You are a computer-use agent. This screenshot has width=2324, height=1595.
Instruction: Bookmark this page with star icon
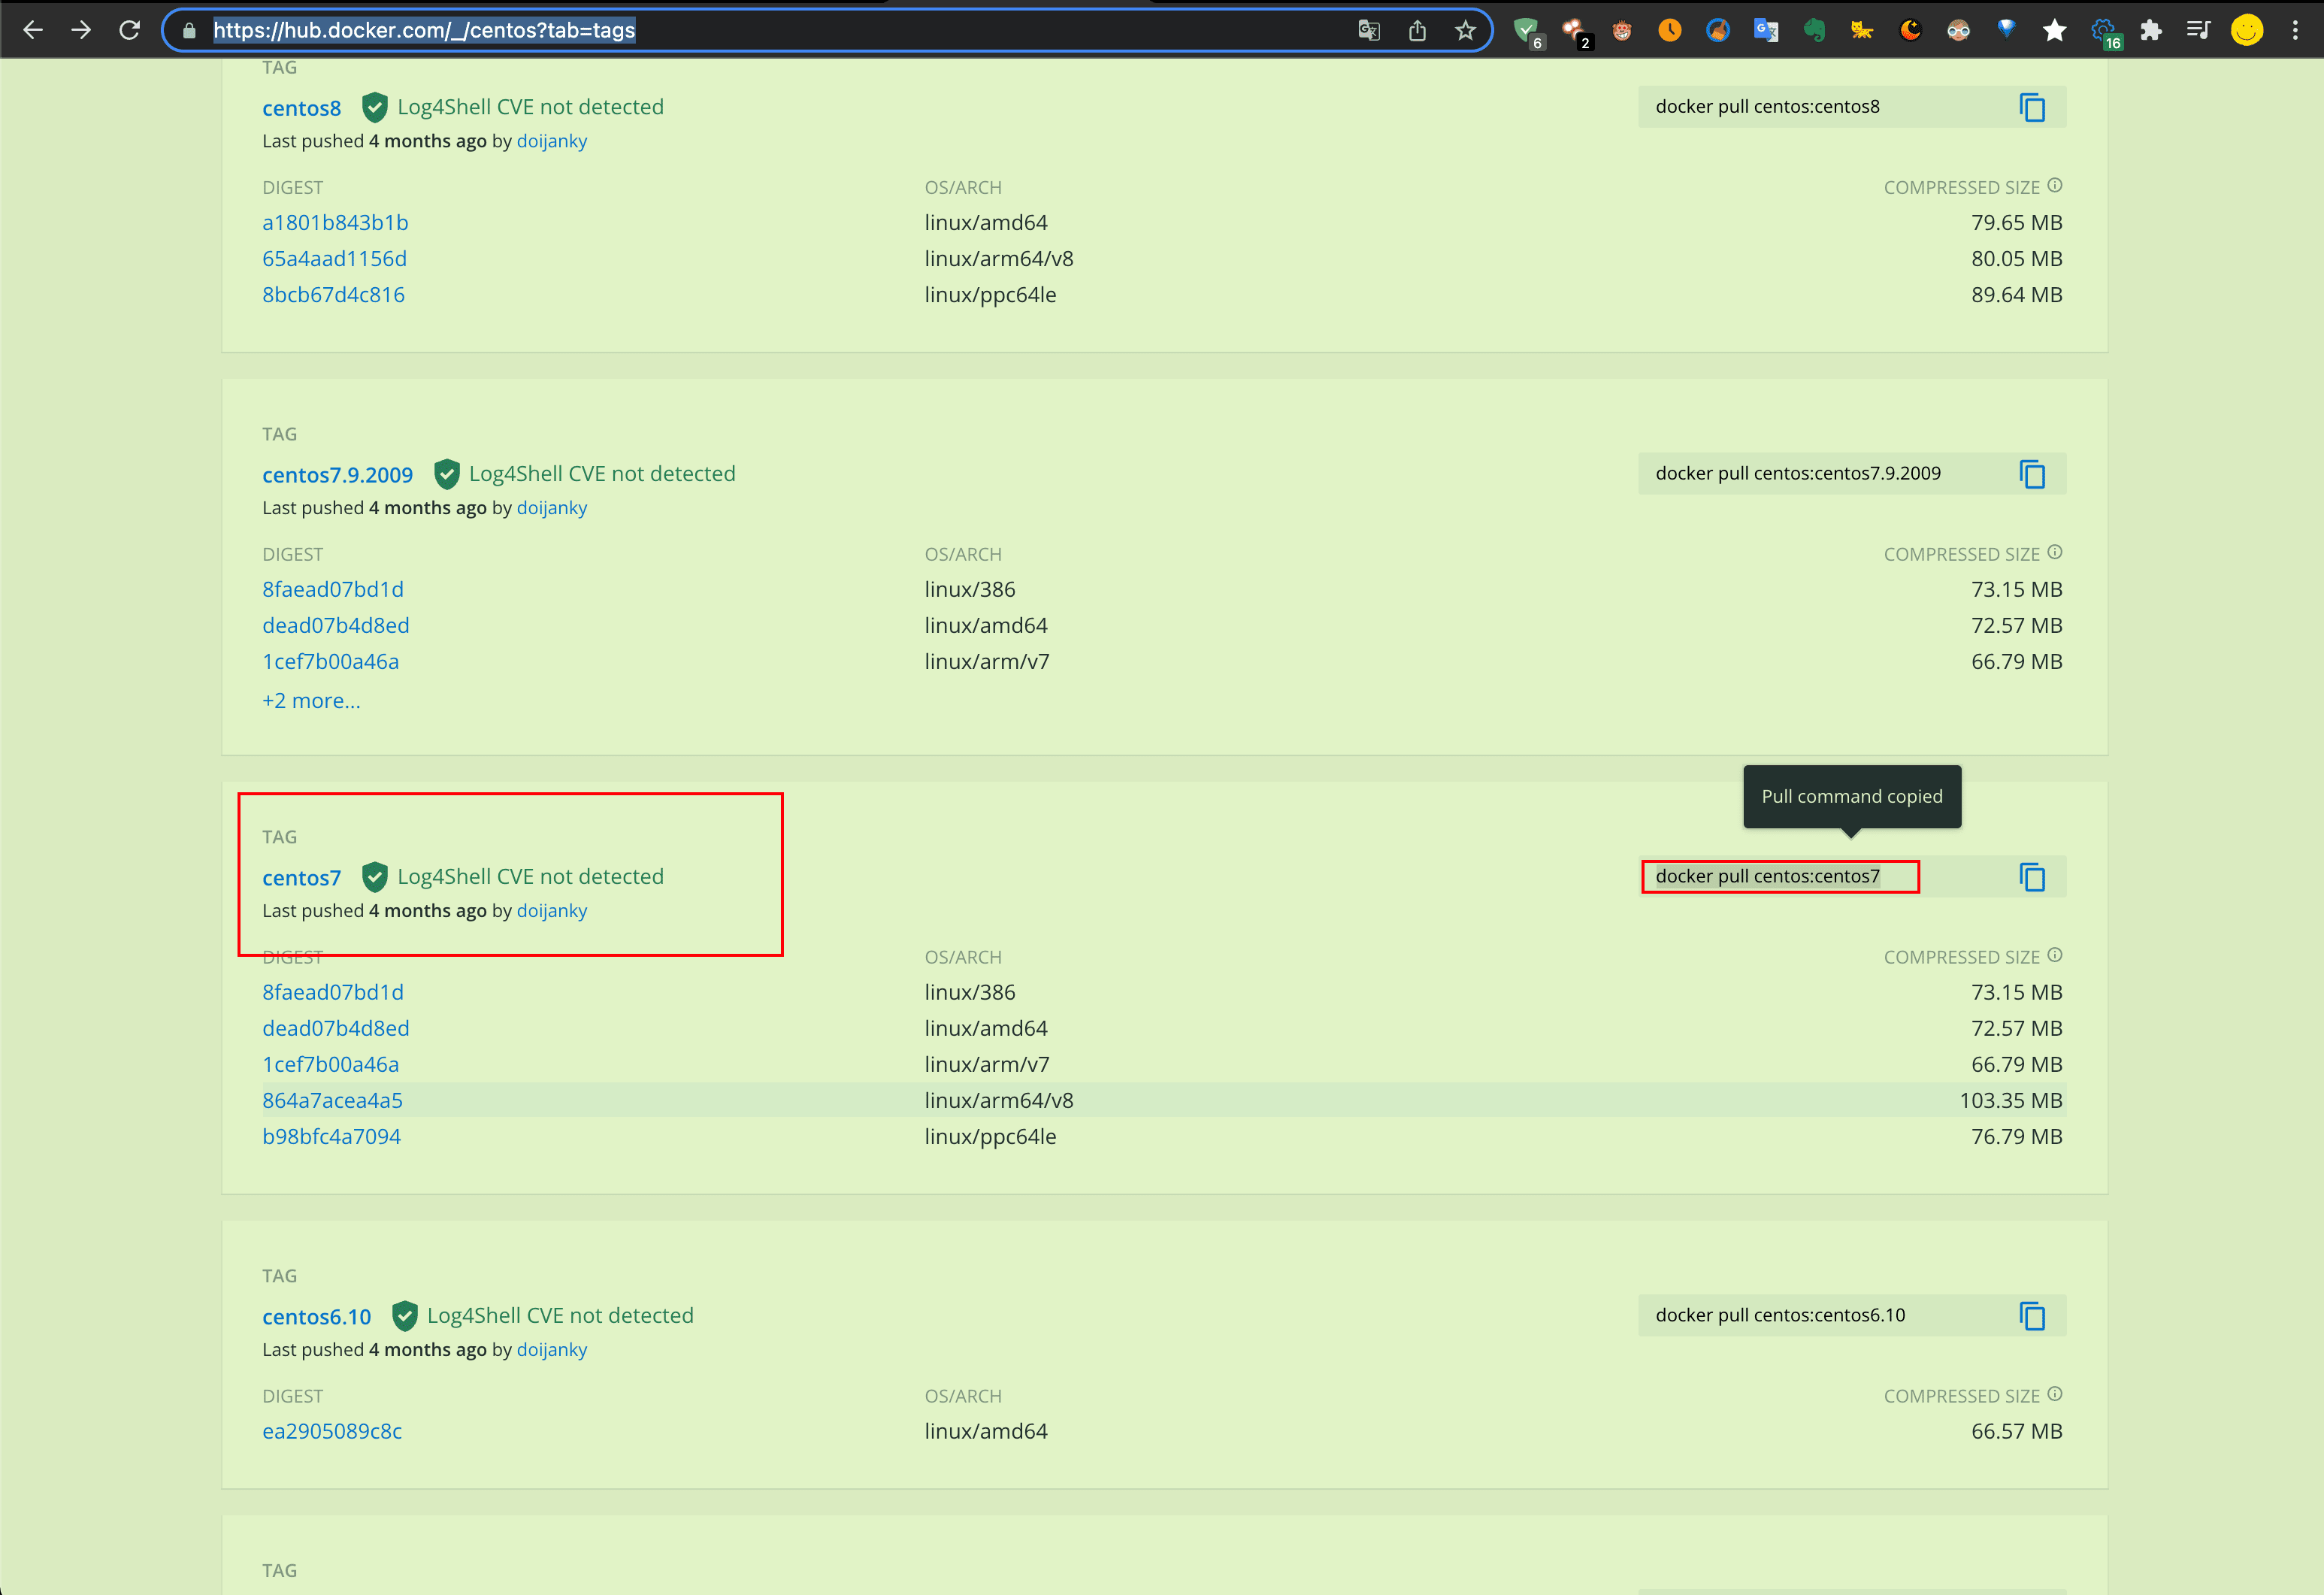coord(1465,30)
